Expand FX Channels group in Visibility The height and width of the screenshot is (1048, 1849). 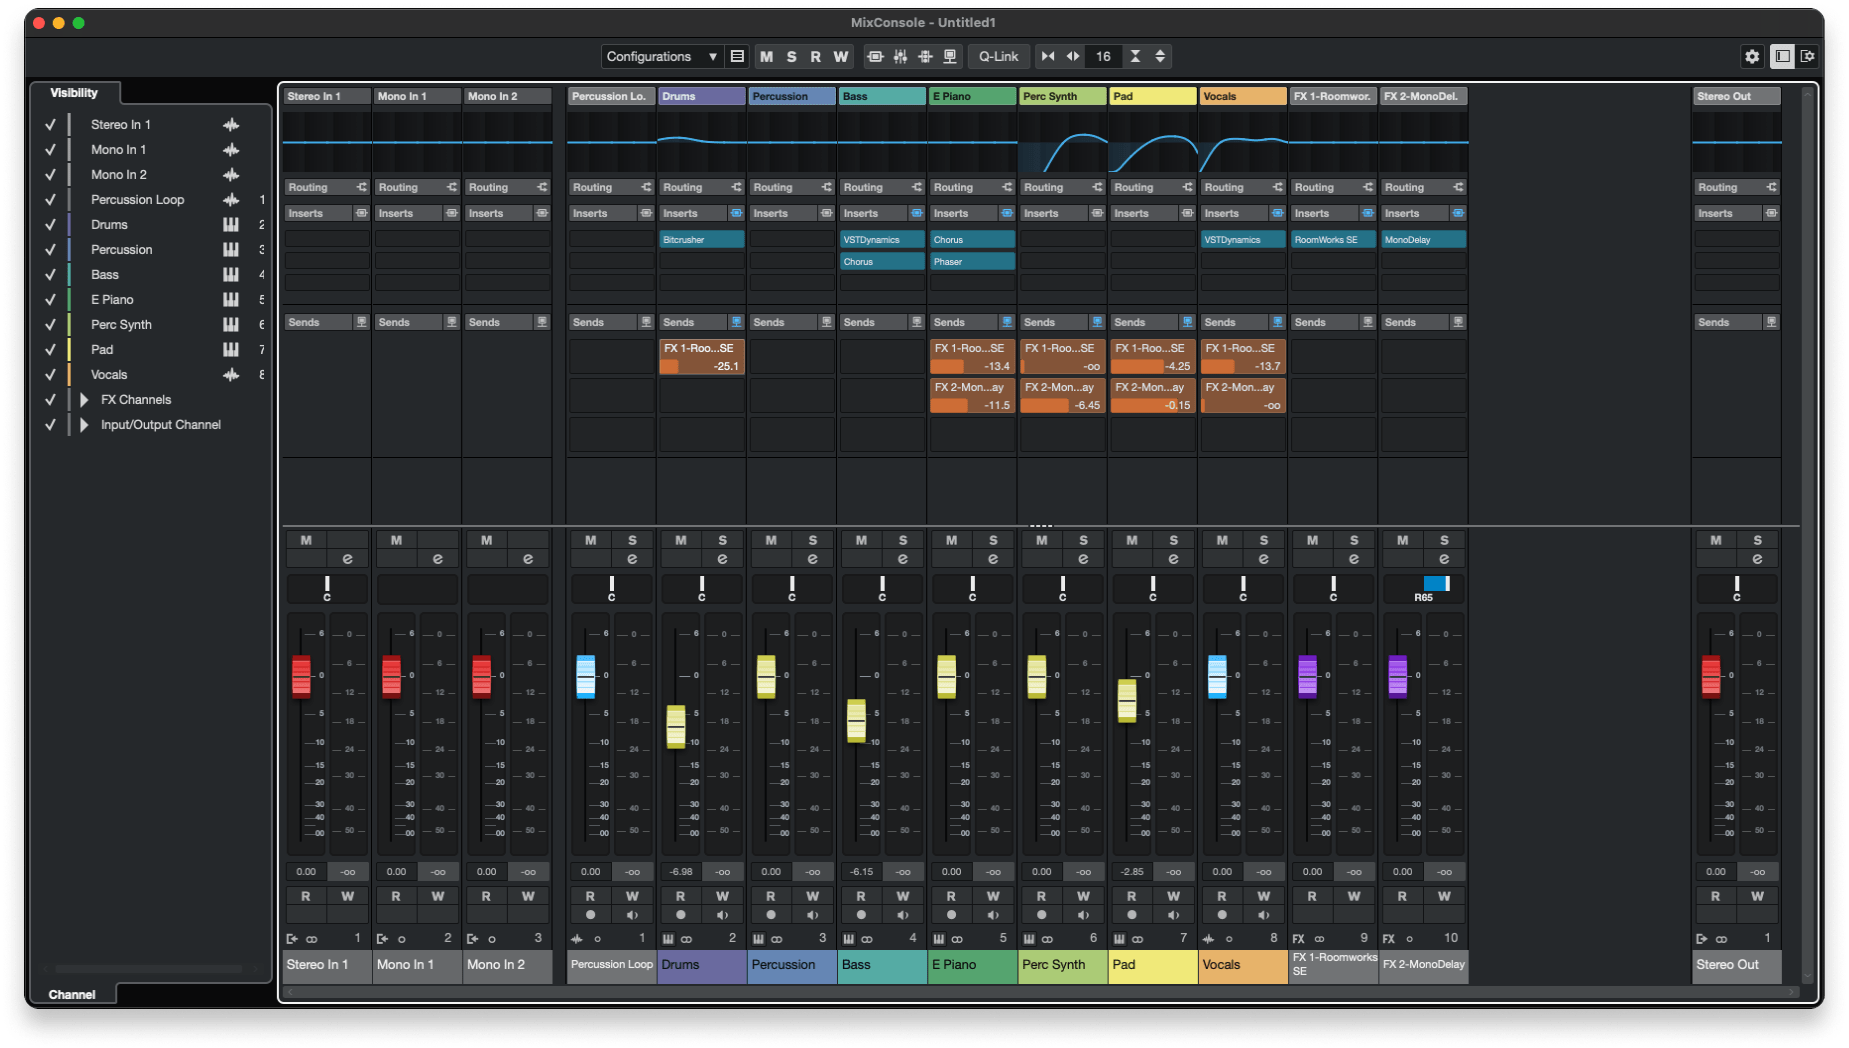tap(84, 400)
